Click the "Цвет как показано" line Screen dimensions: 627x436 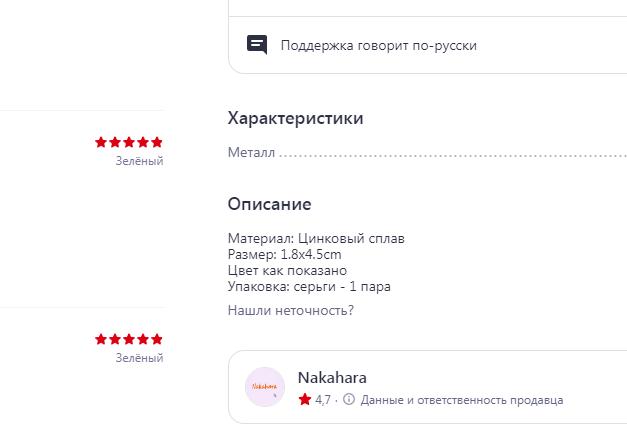point(287,271)
